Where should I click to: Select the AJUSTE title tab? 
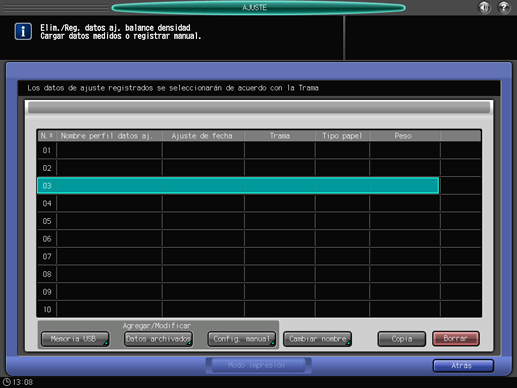(258, 7)
